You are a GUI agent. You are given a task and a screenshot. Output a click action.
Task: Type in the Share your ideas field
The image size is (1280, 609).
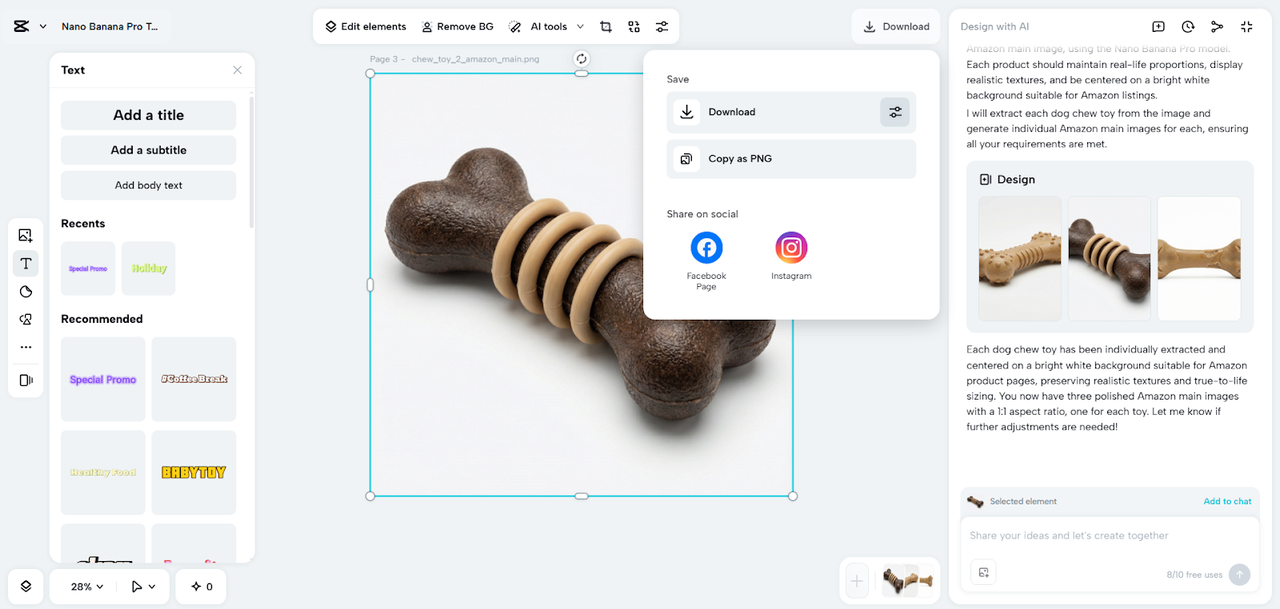[x=1100, y=536]
